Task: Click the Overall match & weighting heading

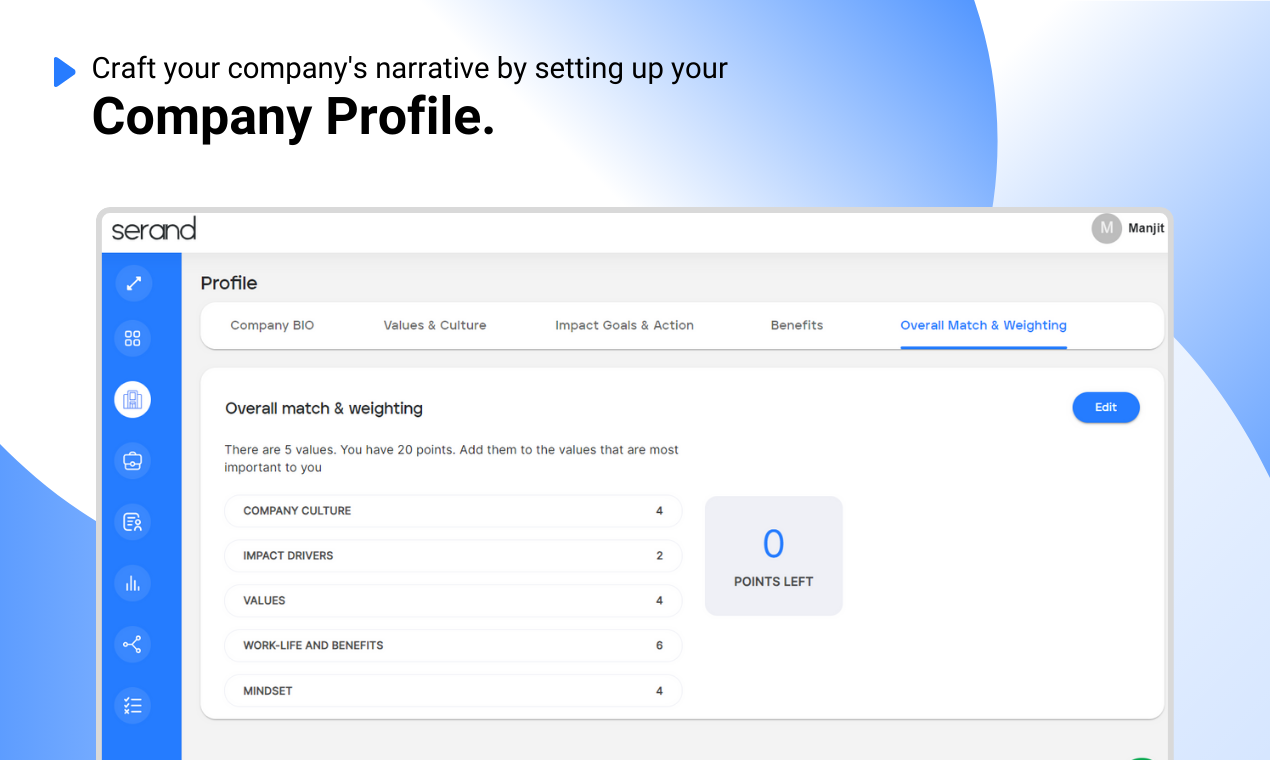Action: pos(324,408)
